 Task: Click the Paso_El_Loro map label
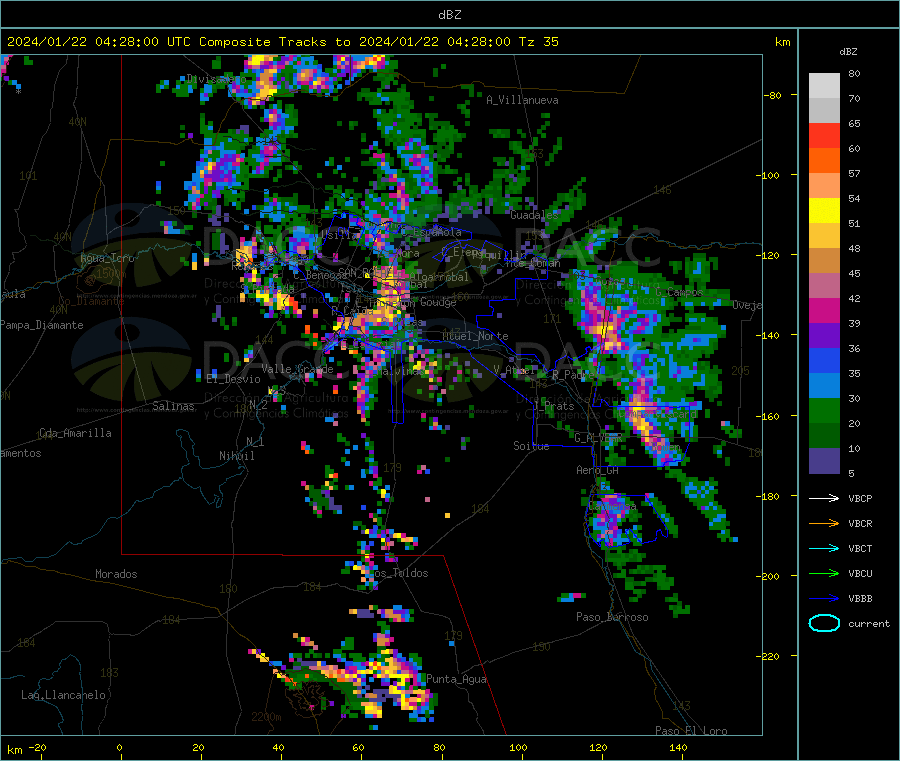(691, 731)
